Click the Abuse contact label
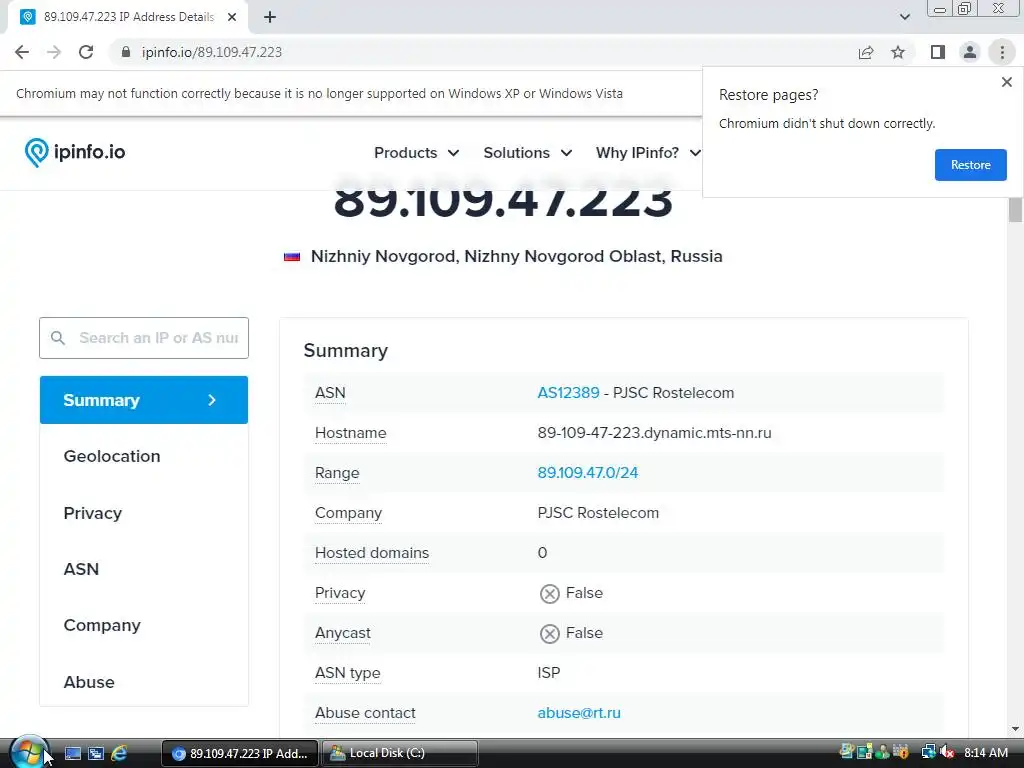Screen dimensions: 1024x768 365,713
